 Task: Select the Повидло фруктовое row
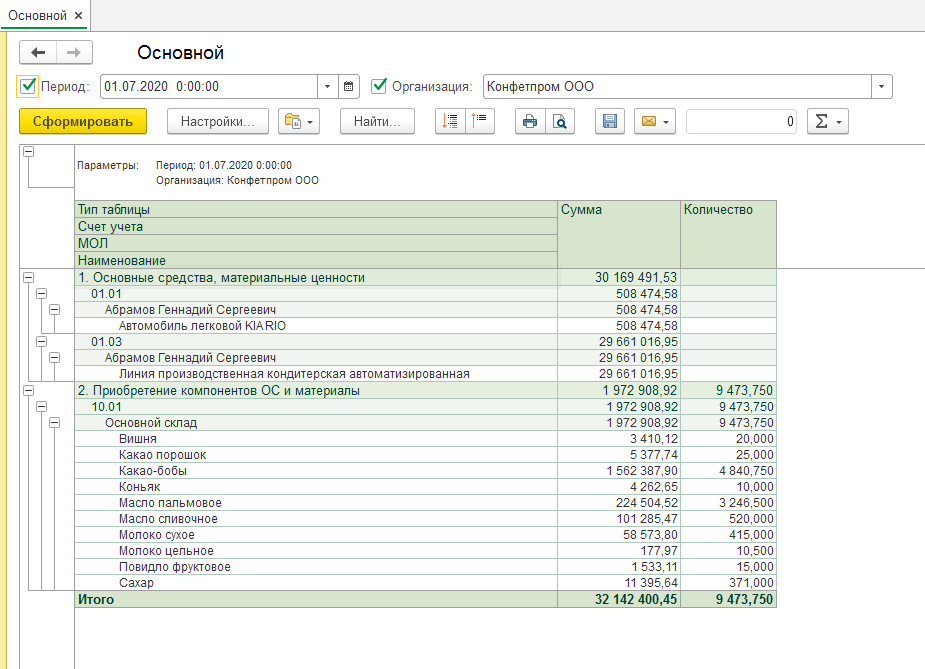425,566
